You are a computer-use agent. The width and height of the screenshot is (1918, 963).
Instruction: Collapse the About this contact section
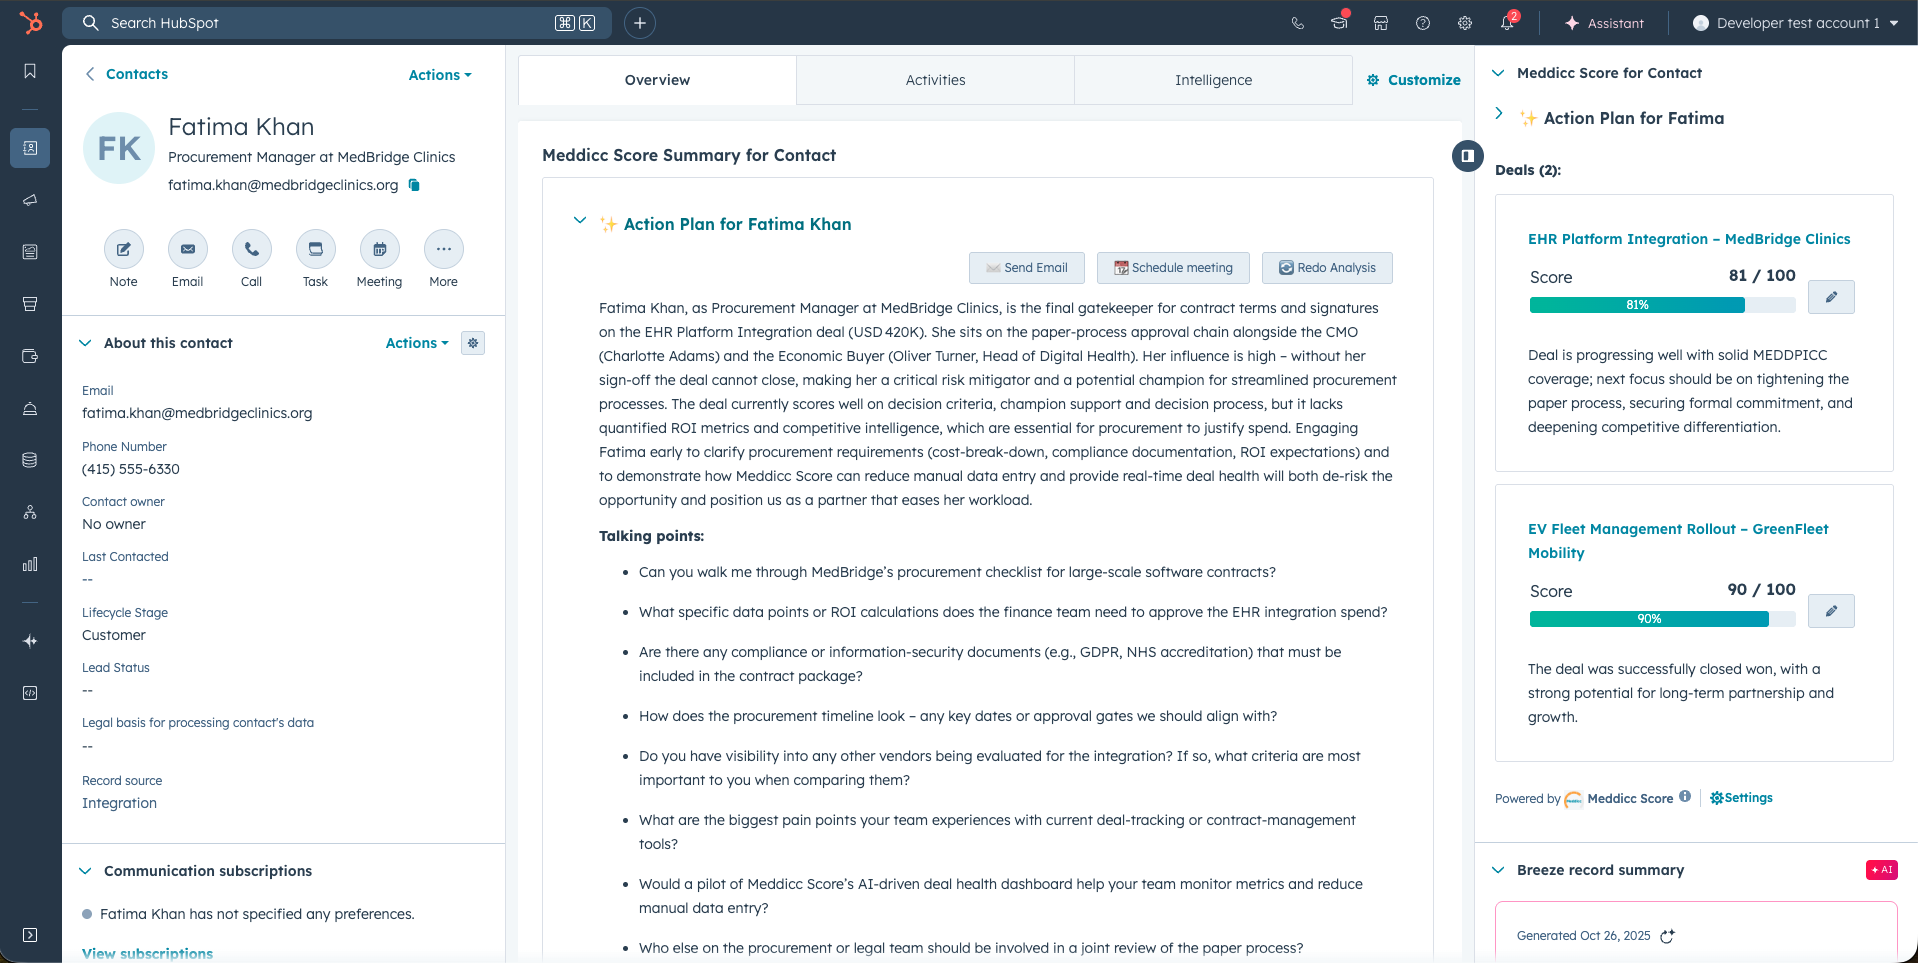(x=85, y=343)
